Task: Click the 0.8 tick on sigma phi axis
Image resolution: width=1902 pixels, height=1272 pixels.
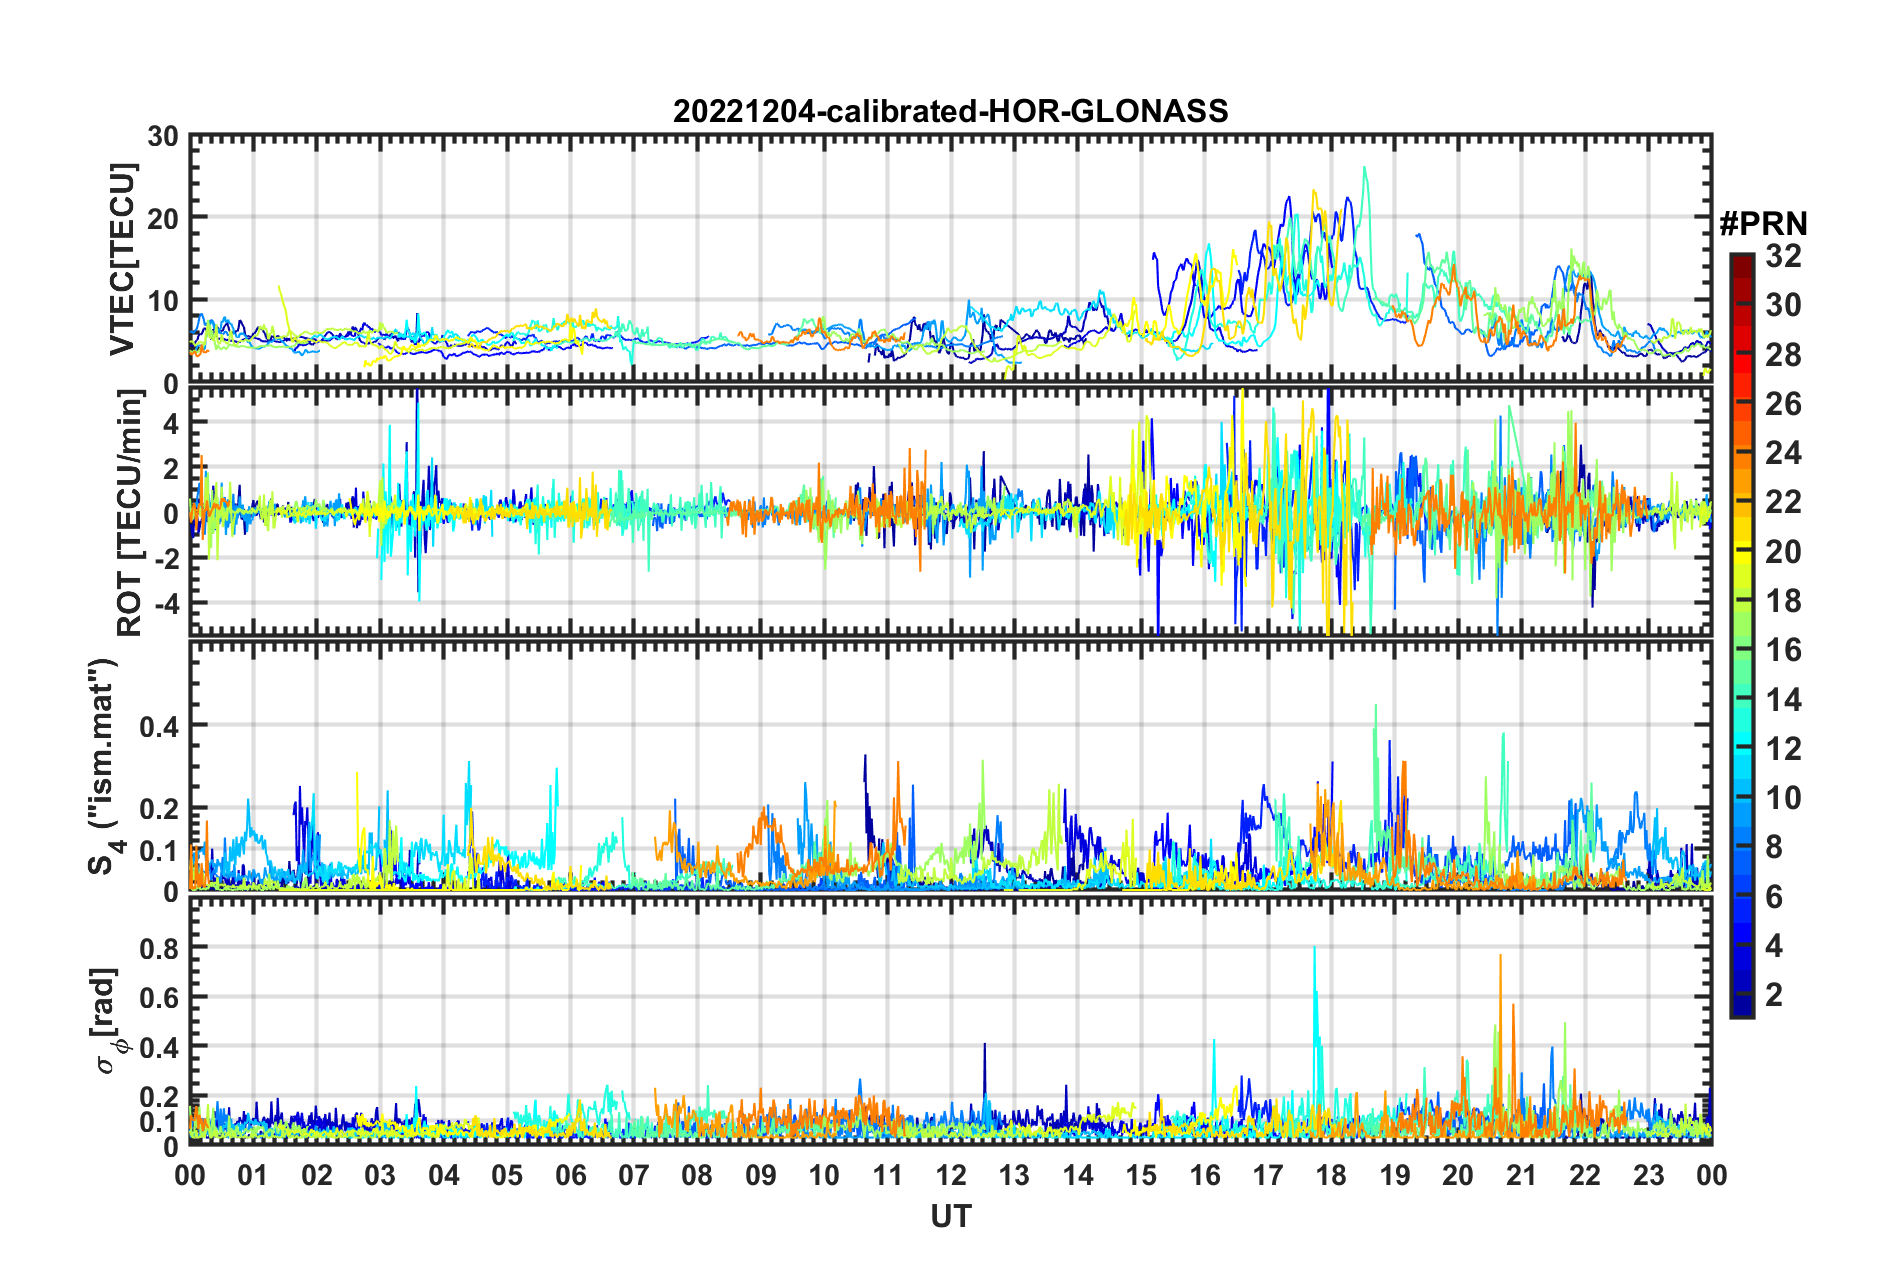Action: [x=158, y=947]
